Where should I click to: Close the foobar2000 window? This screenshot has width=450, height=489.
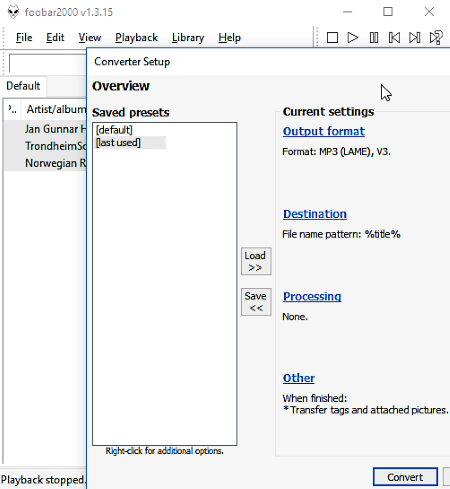(x=429, y=12)
